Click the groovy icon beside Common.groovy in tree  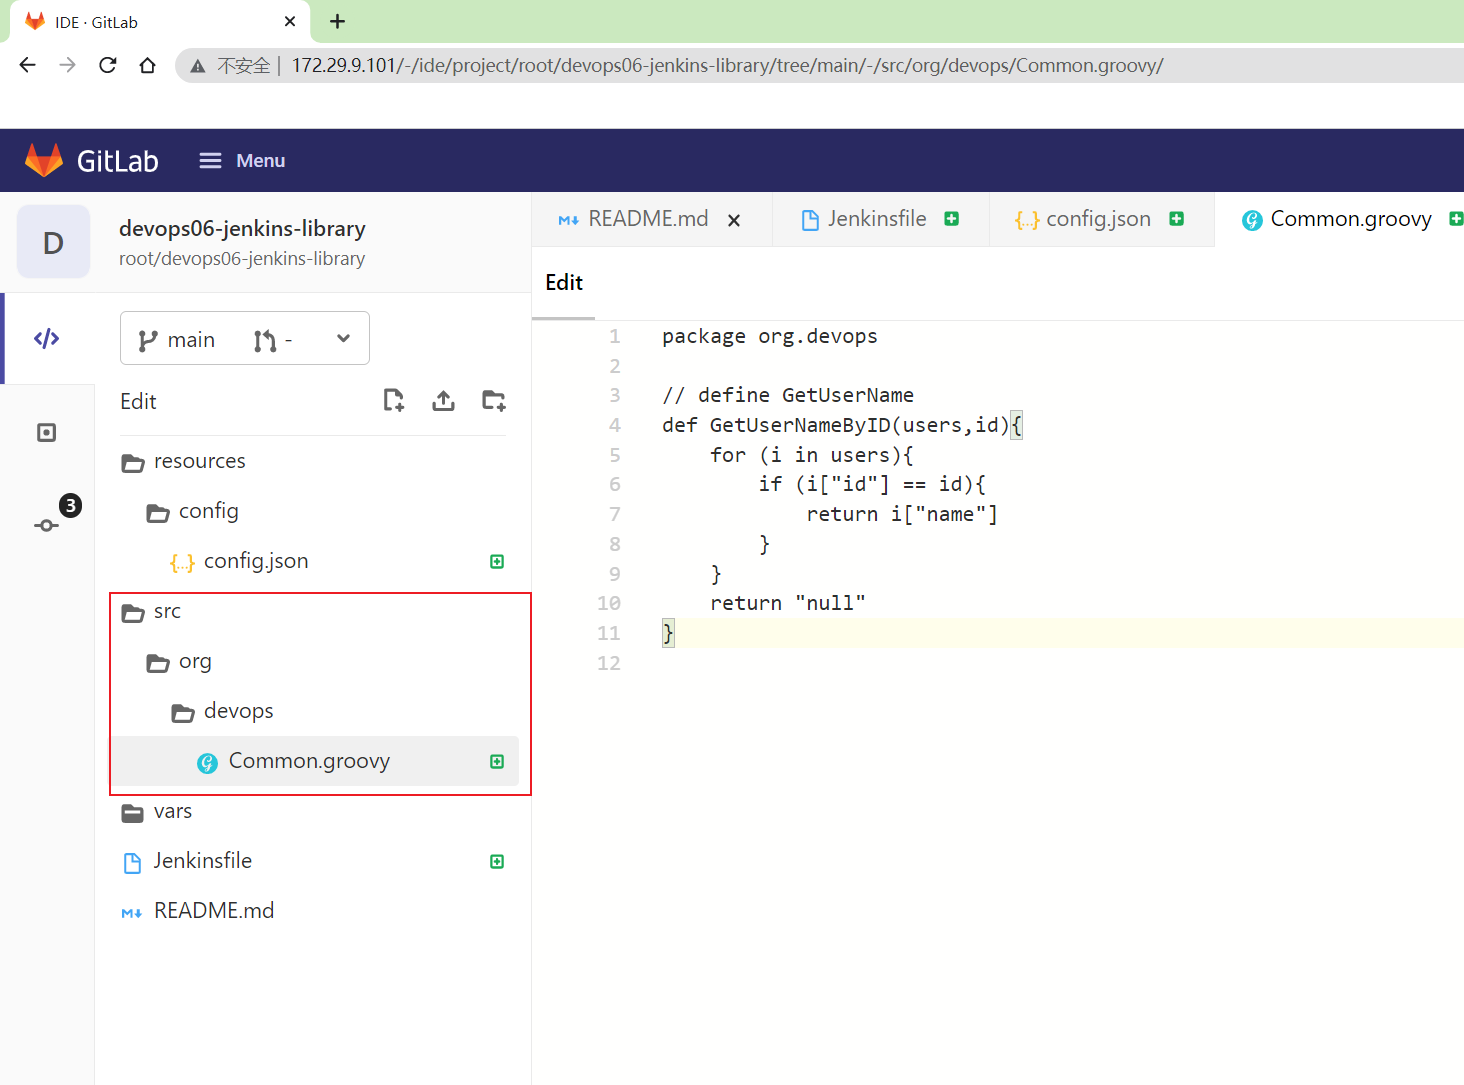point(207,763)
